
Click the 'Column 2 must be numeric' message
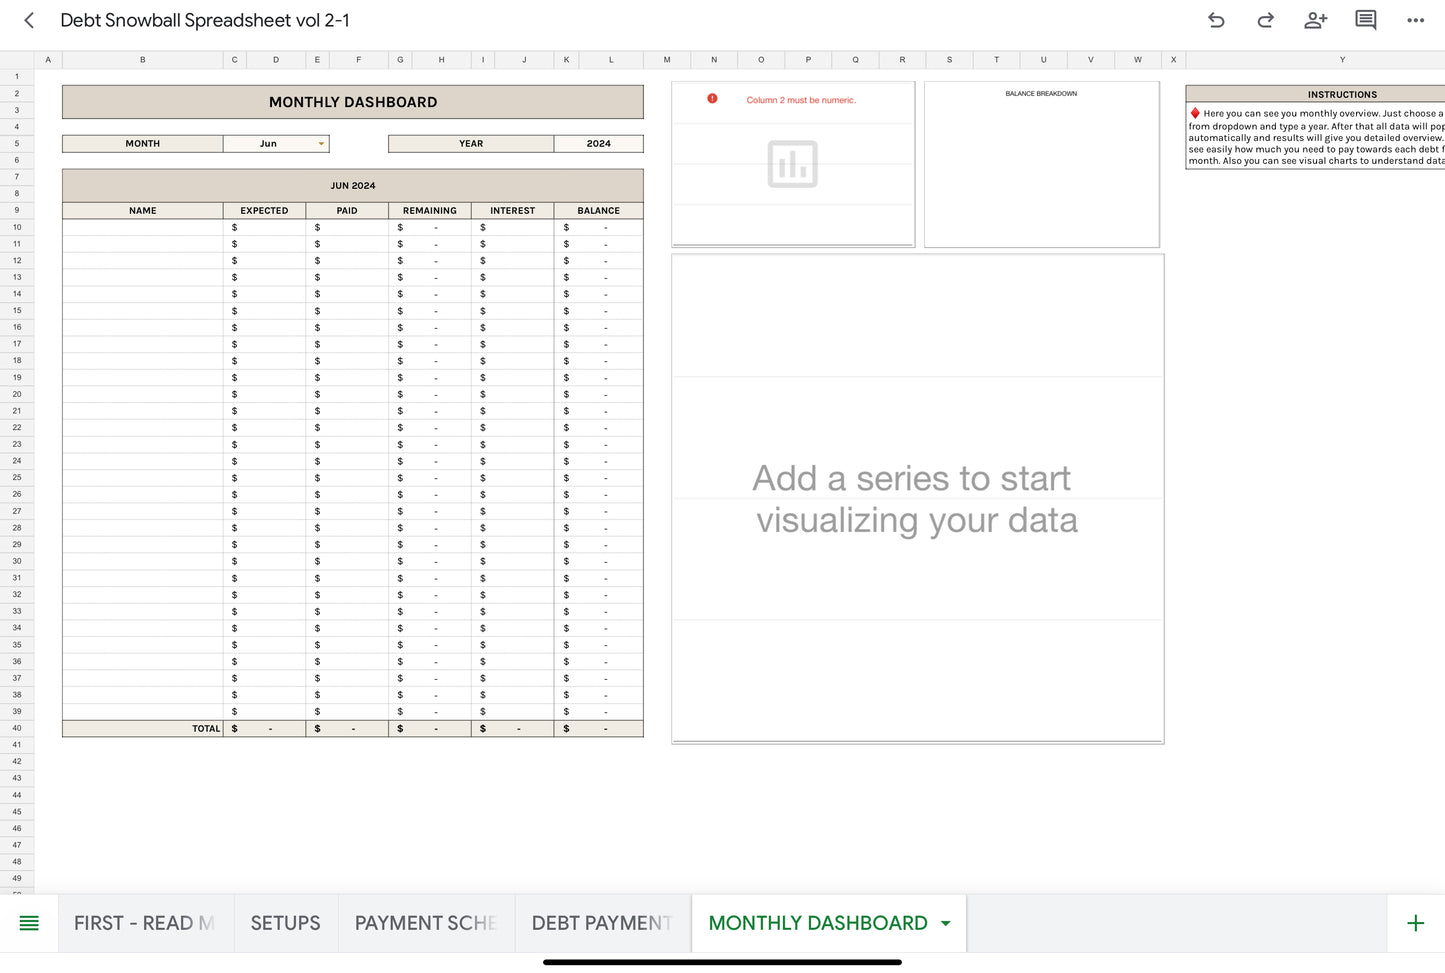pyautogui.click(x=801, y=100)
